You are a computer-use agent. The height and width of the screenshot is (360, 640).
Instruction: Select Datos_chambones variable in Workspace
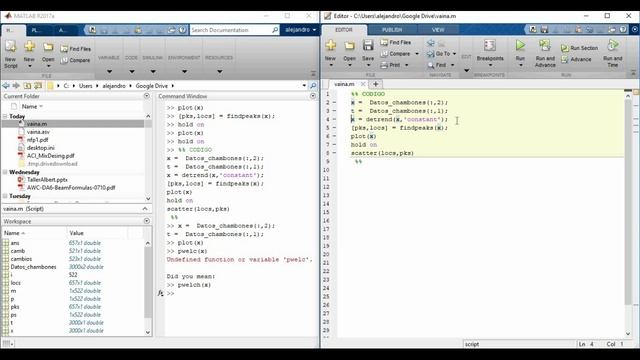[33, 267]
